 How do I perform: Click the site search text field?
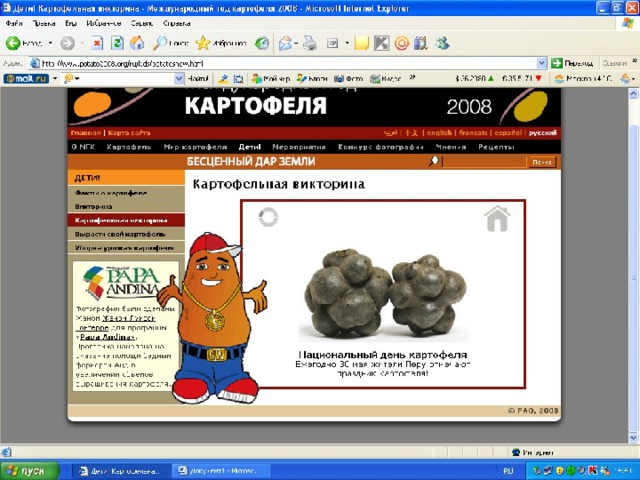pos(484,162)
